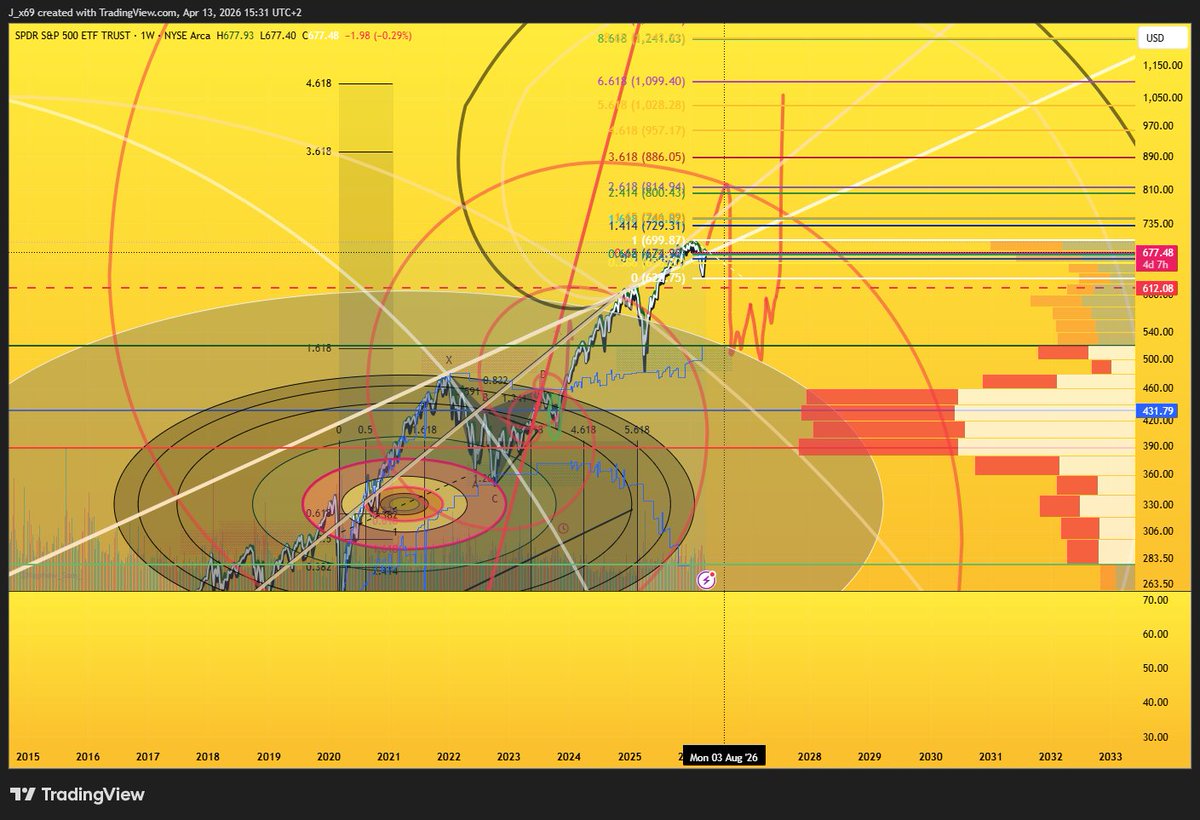Click the 30.00 lower pane axis label

1156,736
